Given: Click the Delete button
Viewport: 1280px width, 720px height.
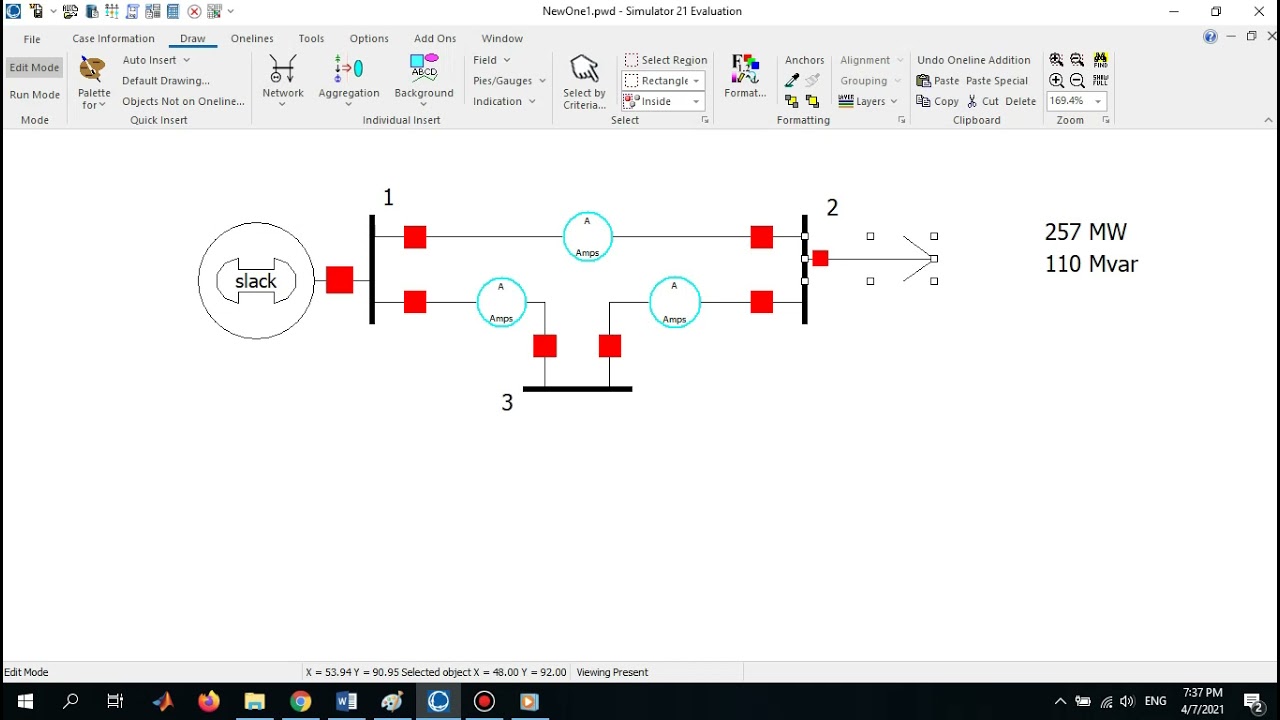Looking at the screenshot, I should pos(1021,101).
